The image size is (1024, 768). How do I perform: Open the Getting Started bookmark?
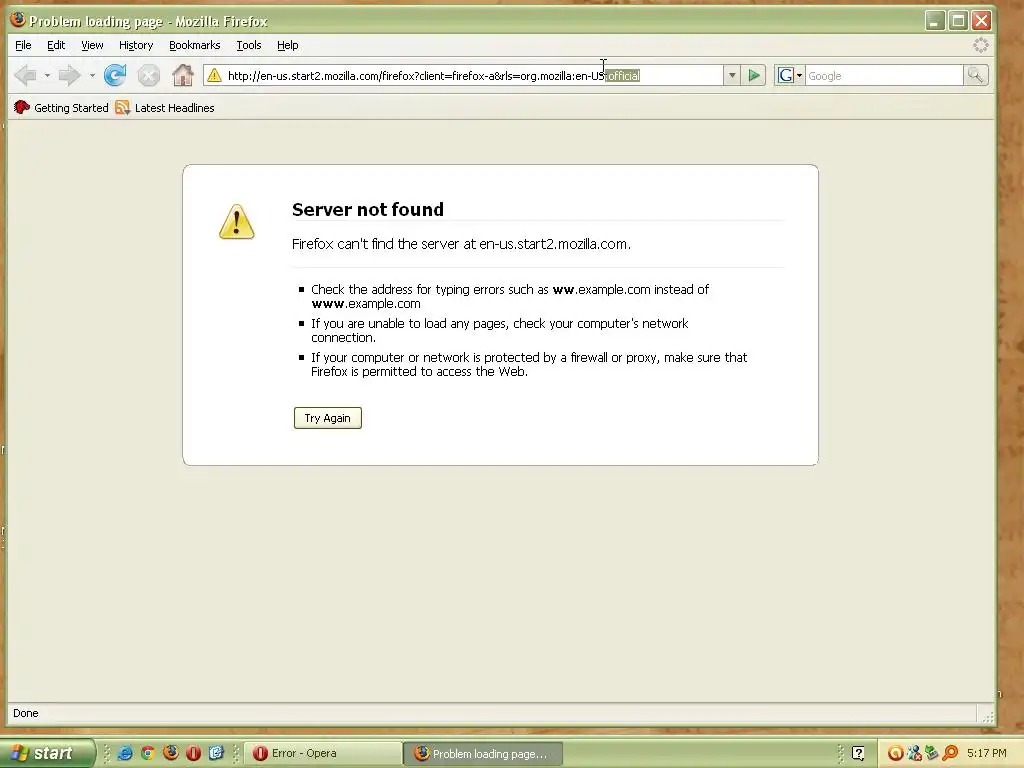point(61,108)
